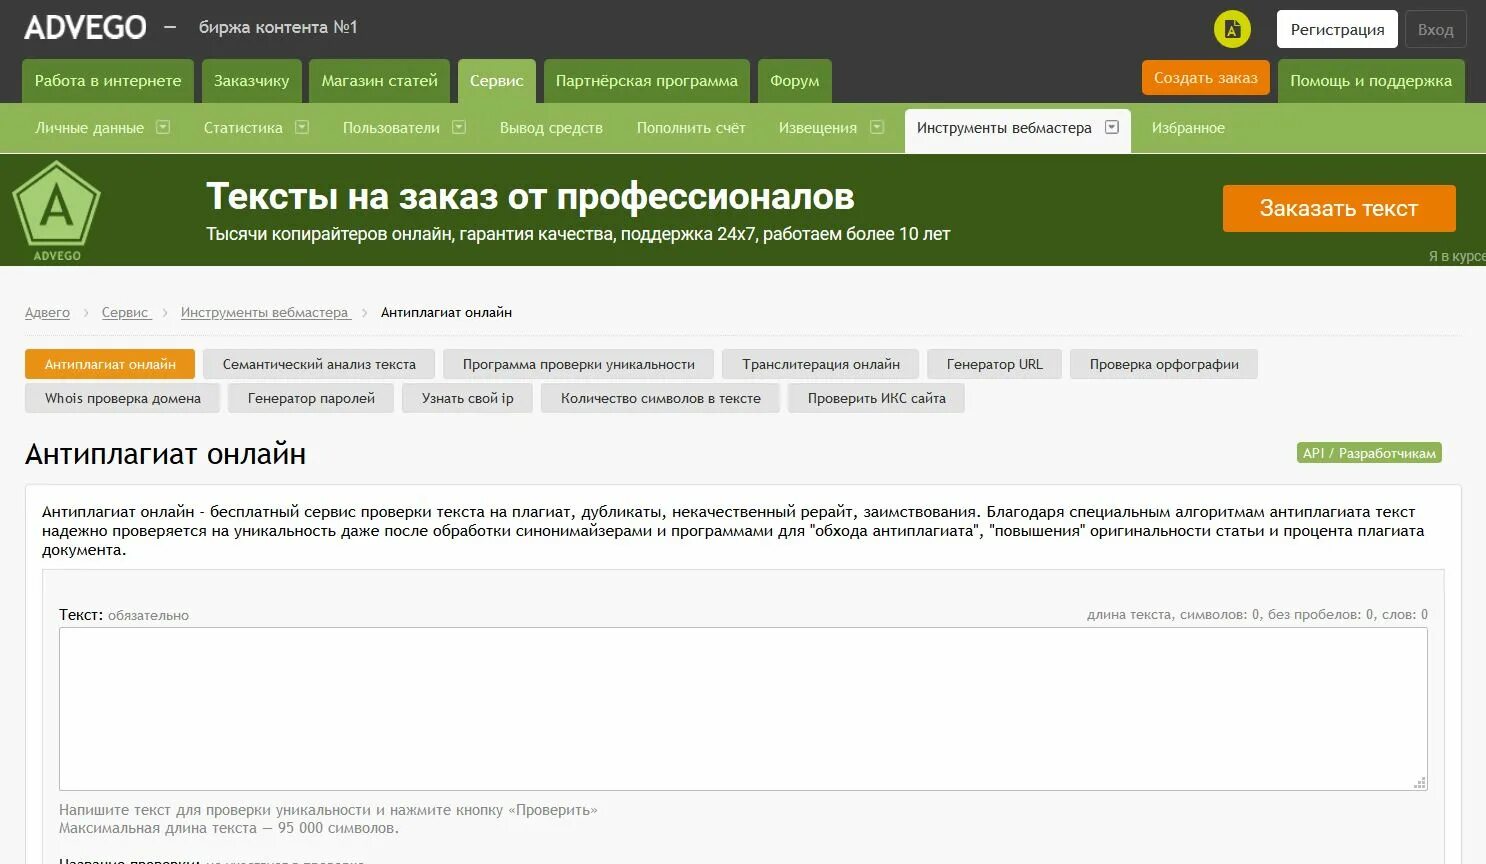Follow the Сервис breadcrumb link

coord(125,312)
